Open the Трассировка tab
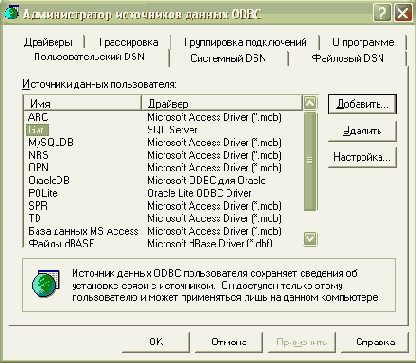416x363 pixels. click(128, 43)
